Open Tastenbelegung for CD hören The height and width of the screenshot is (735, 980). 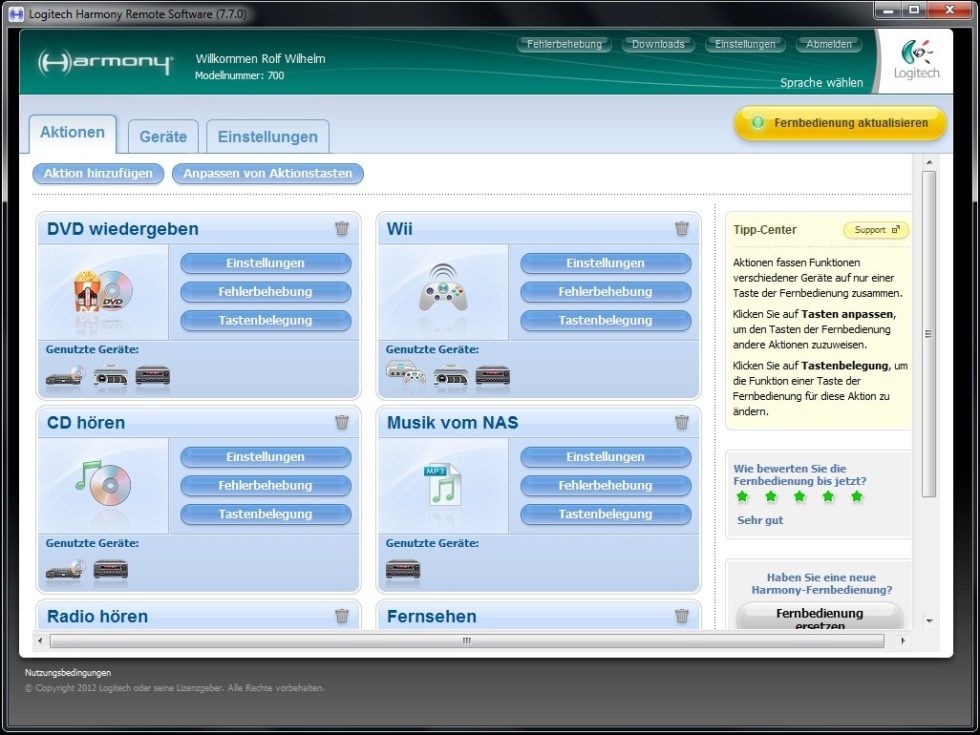tap(265, 514)
